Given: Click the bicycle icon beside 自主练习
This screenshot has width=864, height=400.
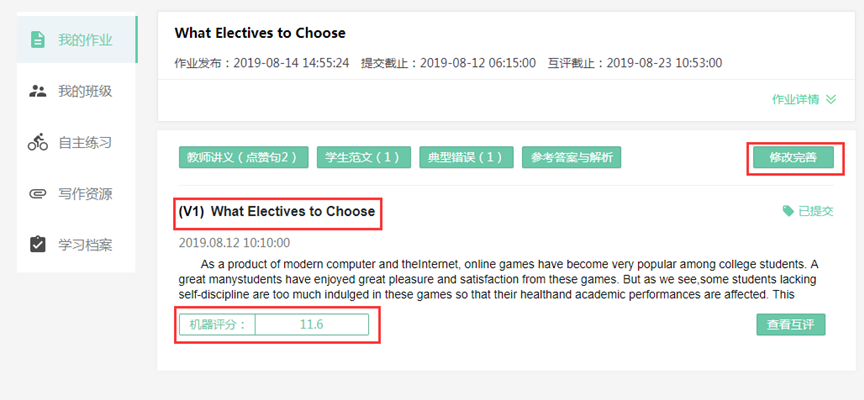Looking at the screenshot, I should tap(38, 142).
